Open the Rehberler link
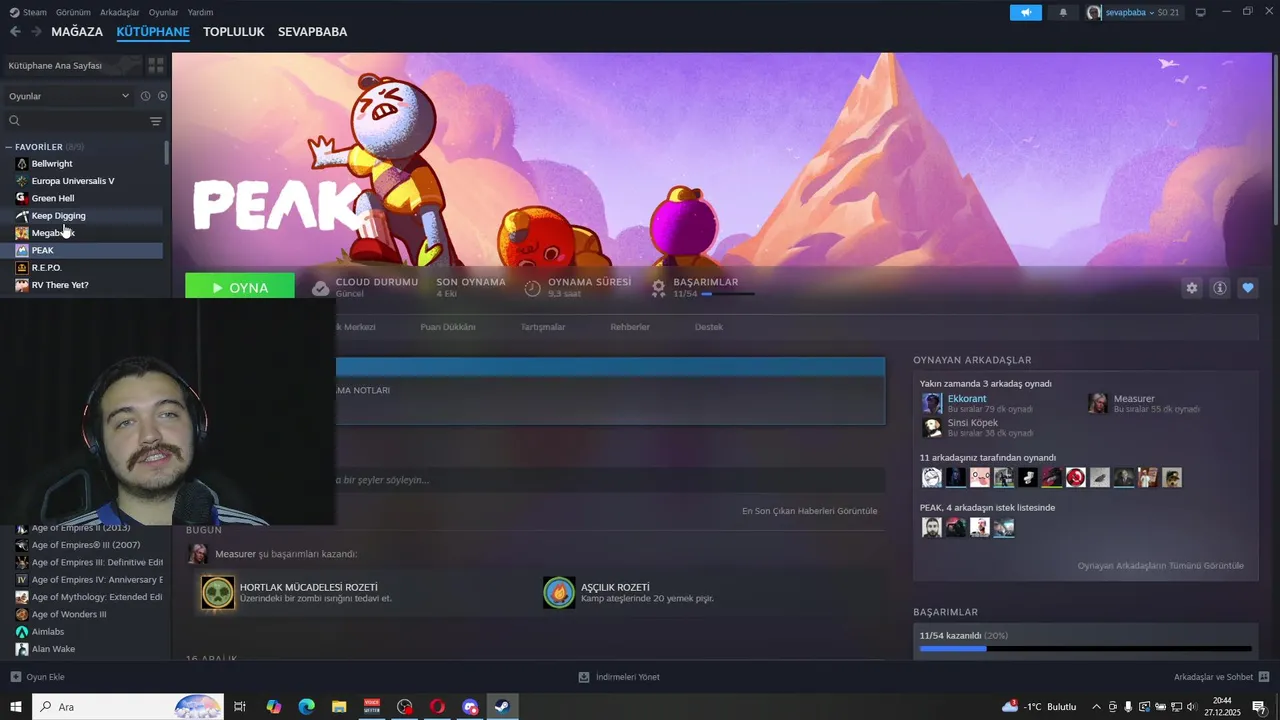Image resolution: width=1280 pixels, height=720 pixels. (630, 327)
